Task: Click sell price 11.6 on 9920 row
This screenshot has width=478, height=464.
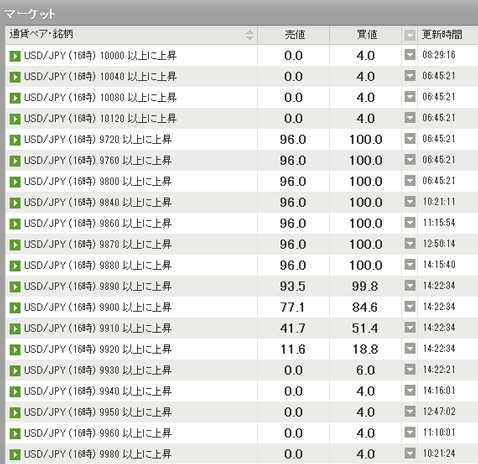Action: 293,349
